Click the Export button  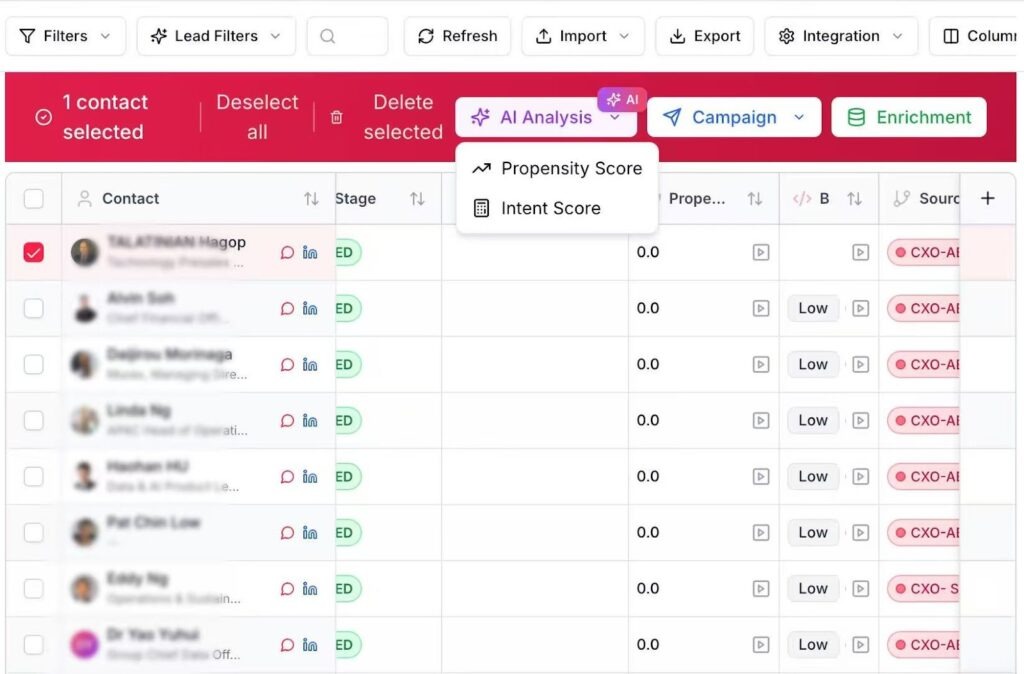pyautogui.click(x=705, y=36)
